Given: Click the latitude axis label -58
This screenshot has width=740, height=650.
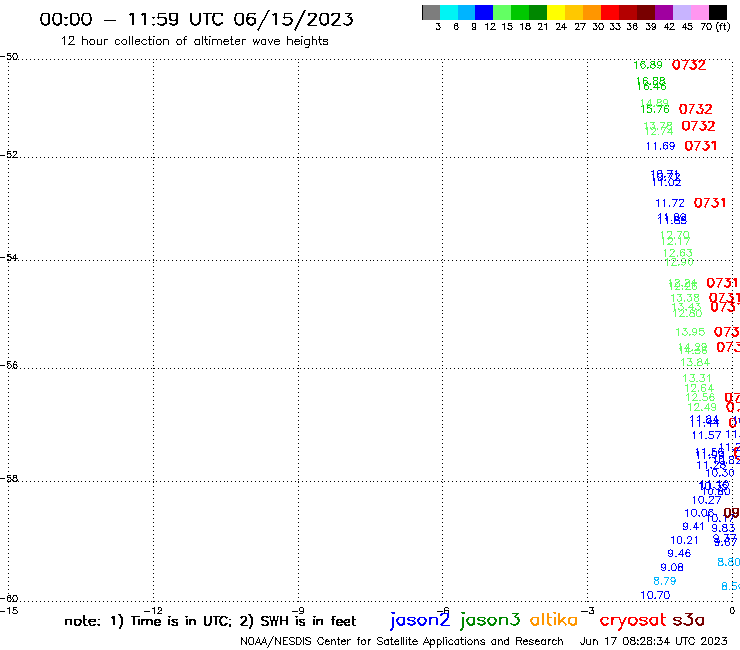Looking at the screenshot, I should [9, 479].
